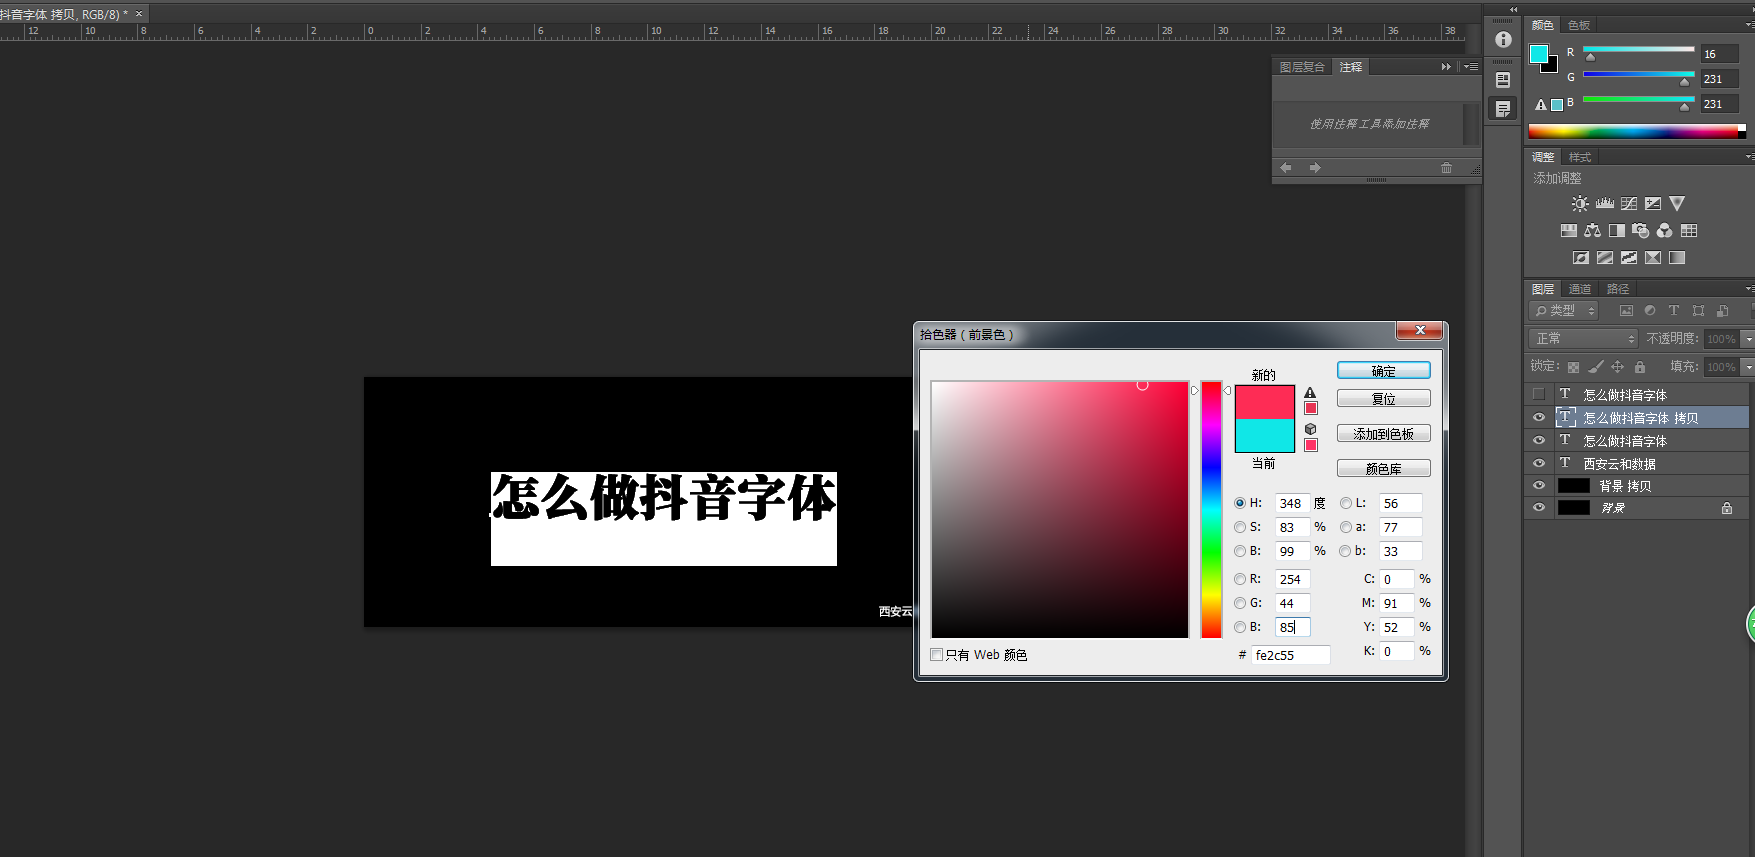
Task: Filter layers by smart objects icon
Action: 1722,311
